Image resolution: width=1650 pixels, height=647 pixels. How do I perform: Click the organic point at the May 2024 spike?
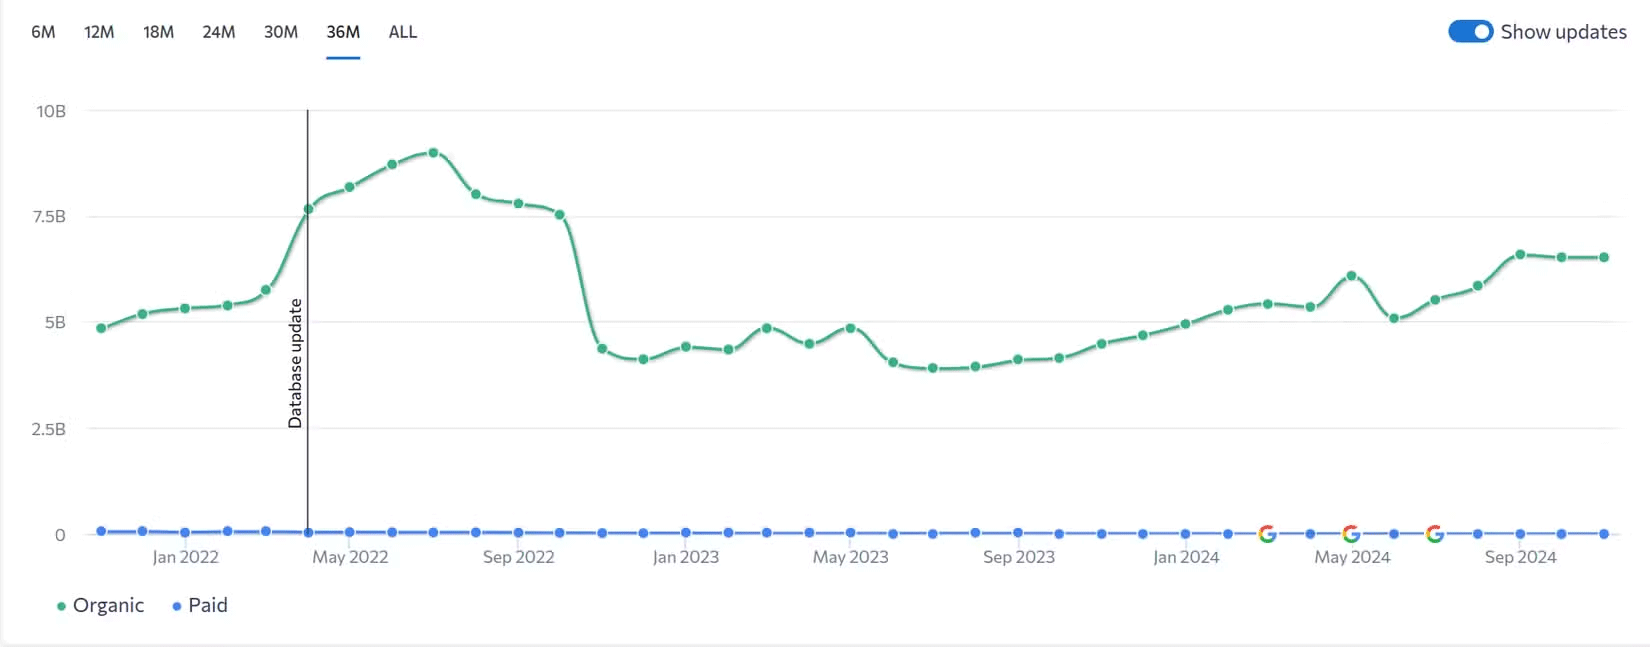1351,275
